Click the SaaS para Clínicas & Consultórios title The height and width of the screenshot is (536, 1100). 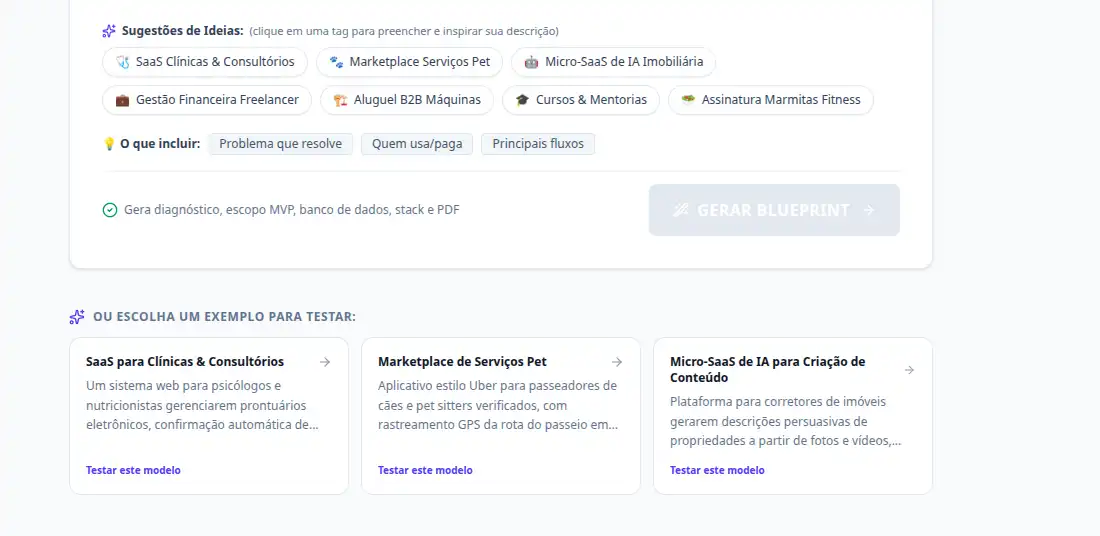click(x=185, y=362)
